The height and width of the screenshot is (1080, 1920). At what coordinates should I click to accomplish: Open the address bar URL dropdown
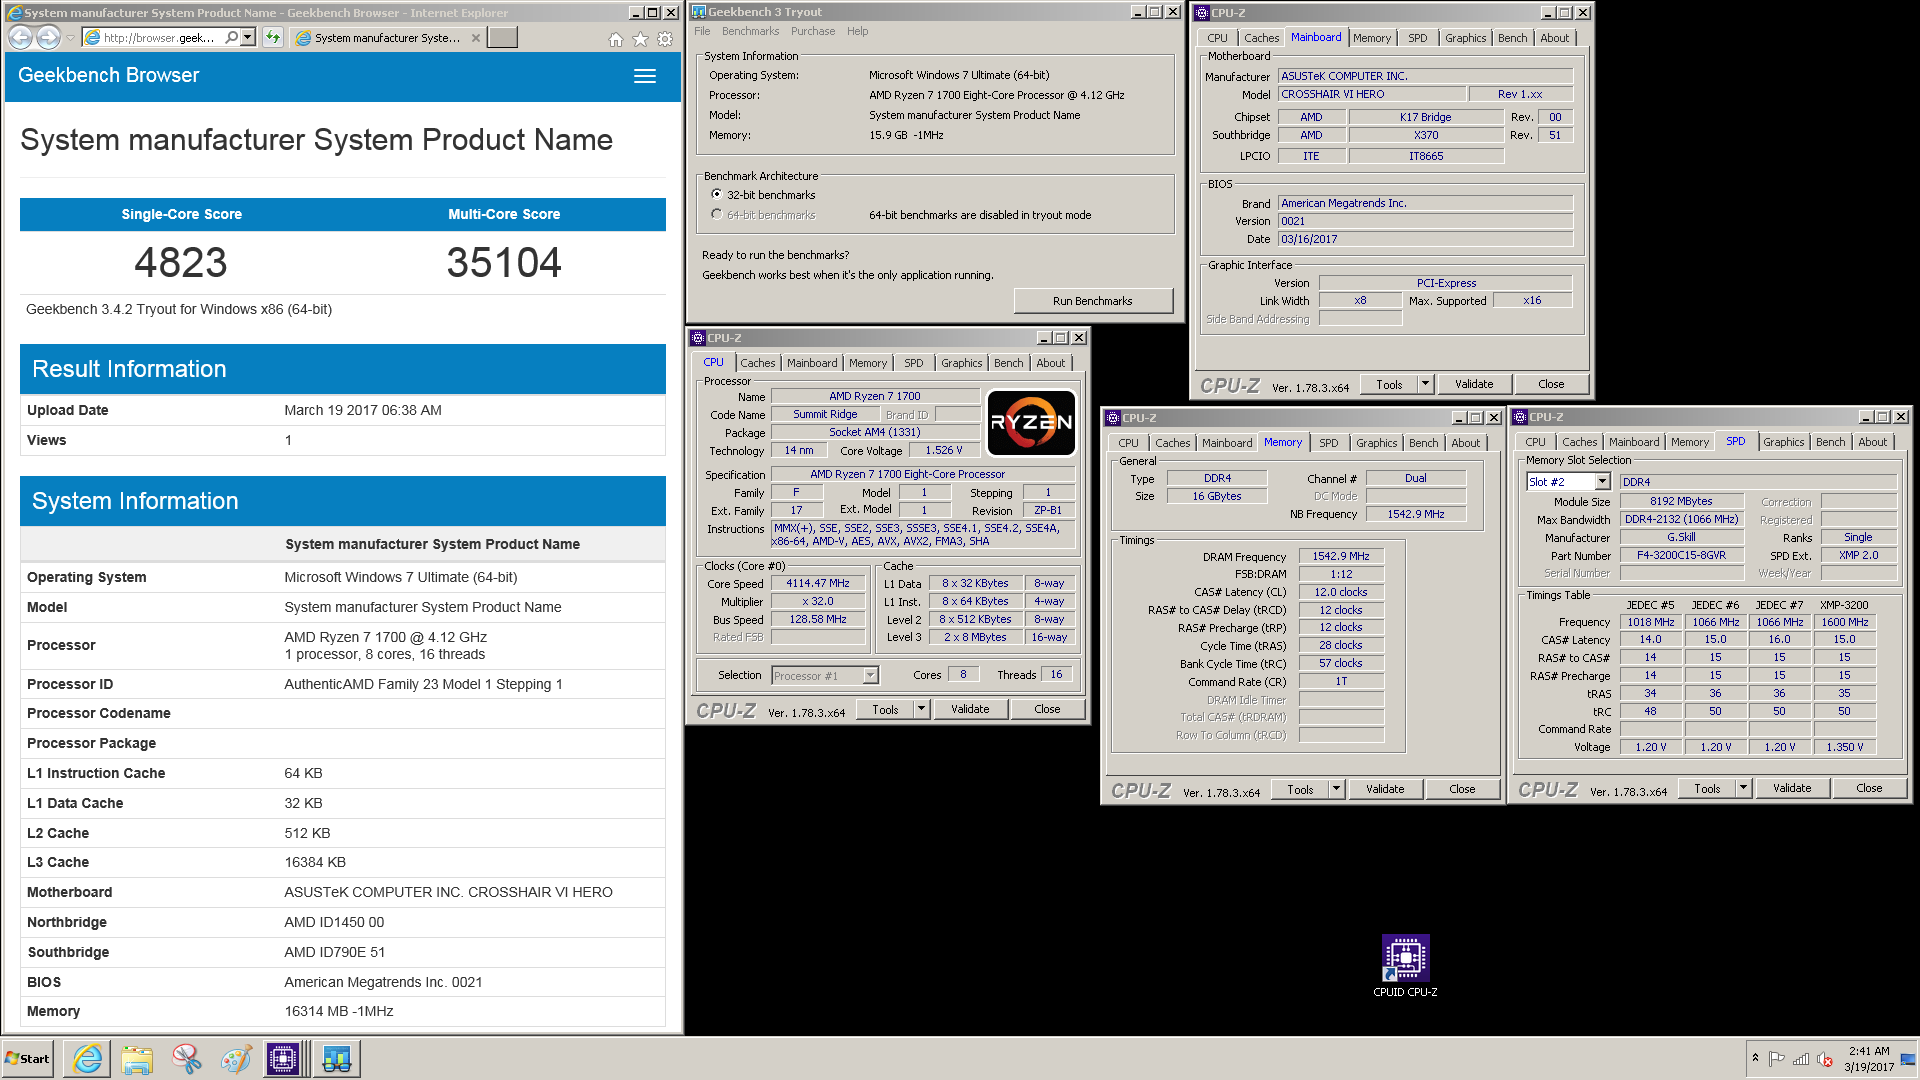coord(248,37)
